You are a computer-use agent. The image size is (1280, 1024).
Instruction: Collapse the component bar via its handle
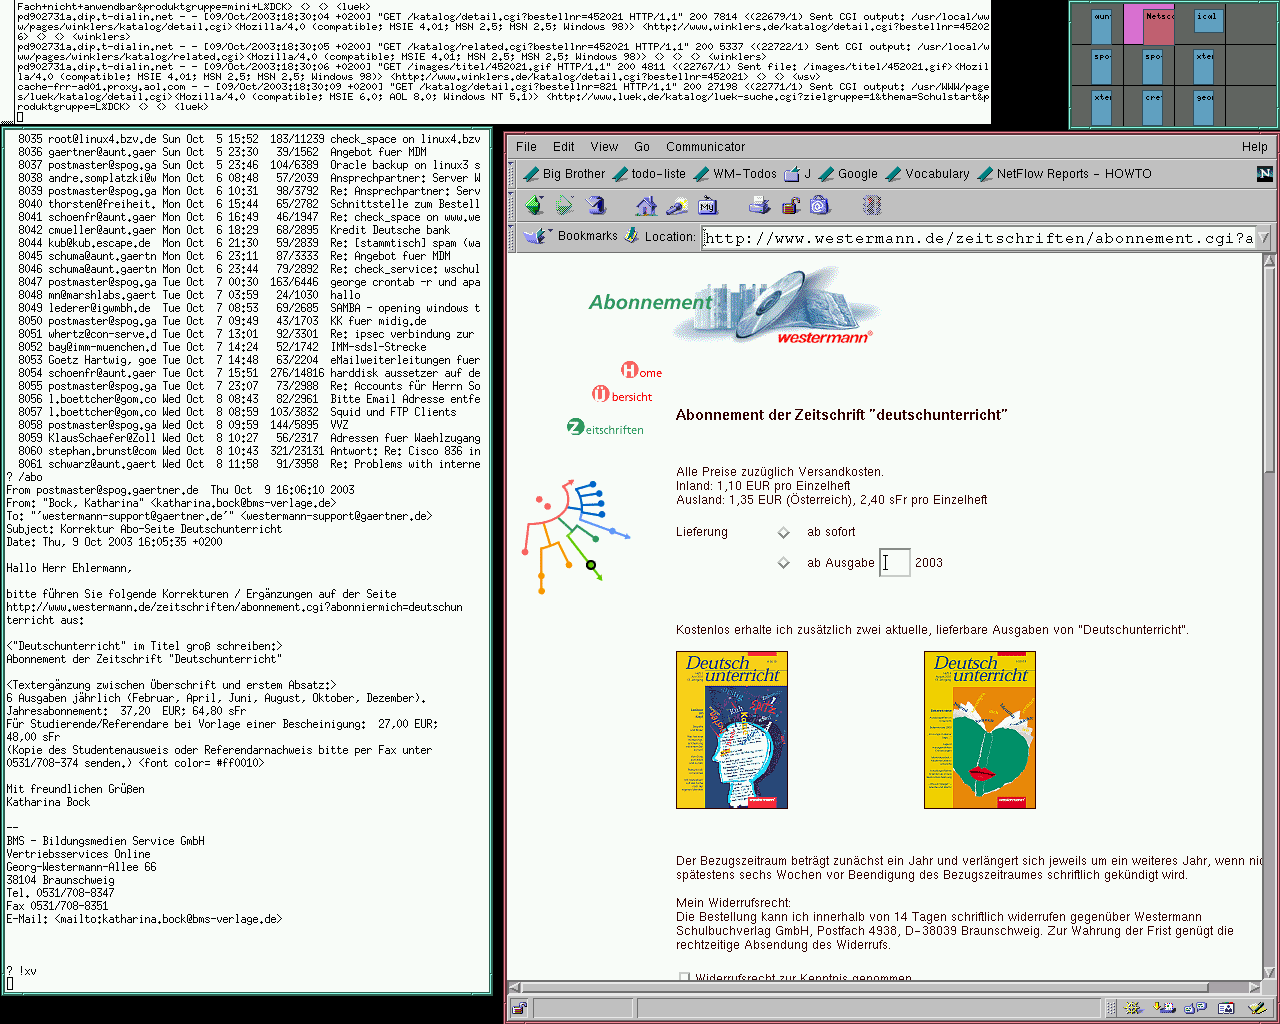tap(1109, 1008)
